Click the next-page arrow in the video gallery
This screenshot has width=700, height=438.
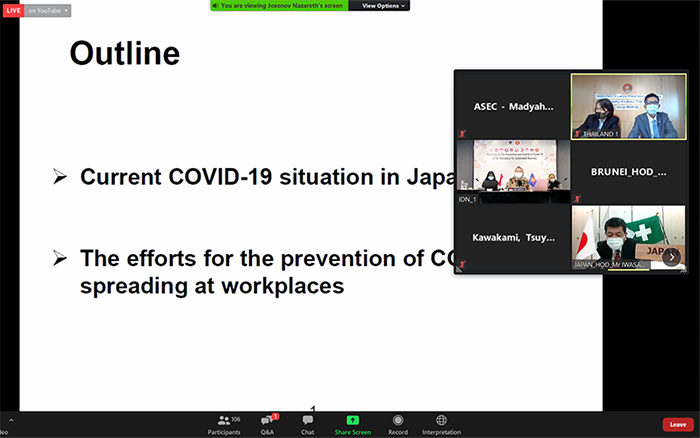click(671, 257)
